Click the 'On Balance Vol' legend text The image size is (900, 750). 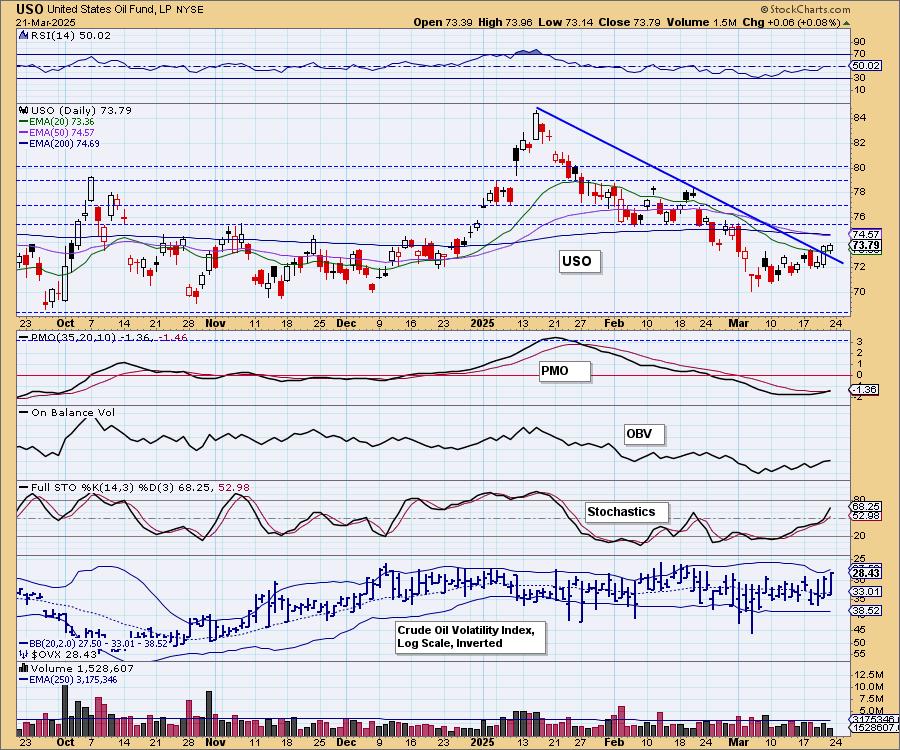pyautogui.click(x=73, y=413)
